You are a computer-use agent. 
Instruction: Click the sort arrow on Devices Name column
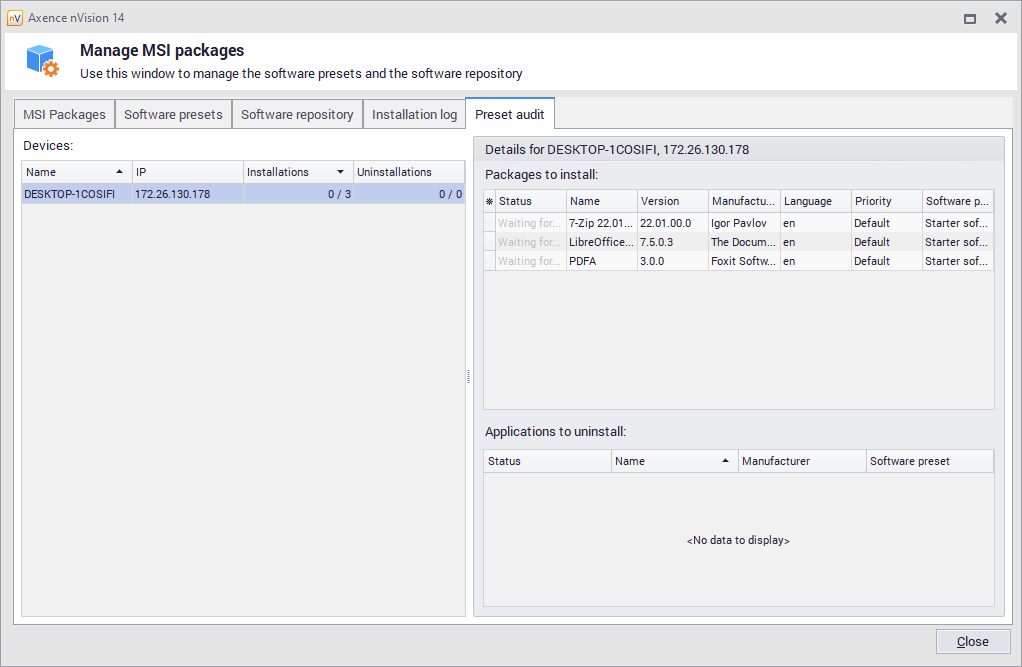click(120, 172)
